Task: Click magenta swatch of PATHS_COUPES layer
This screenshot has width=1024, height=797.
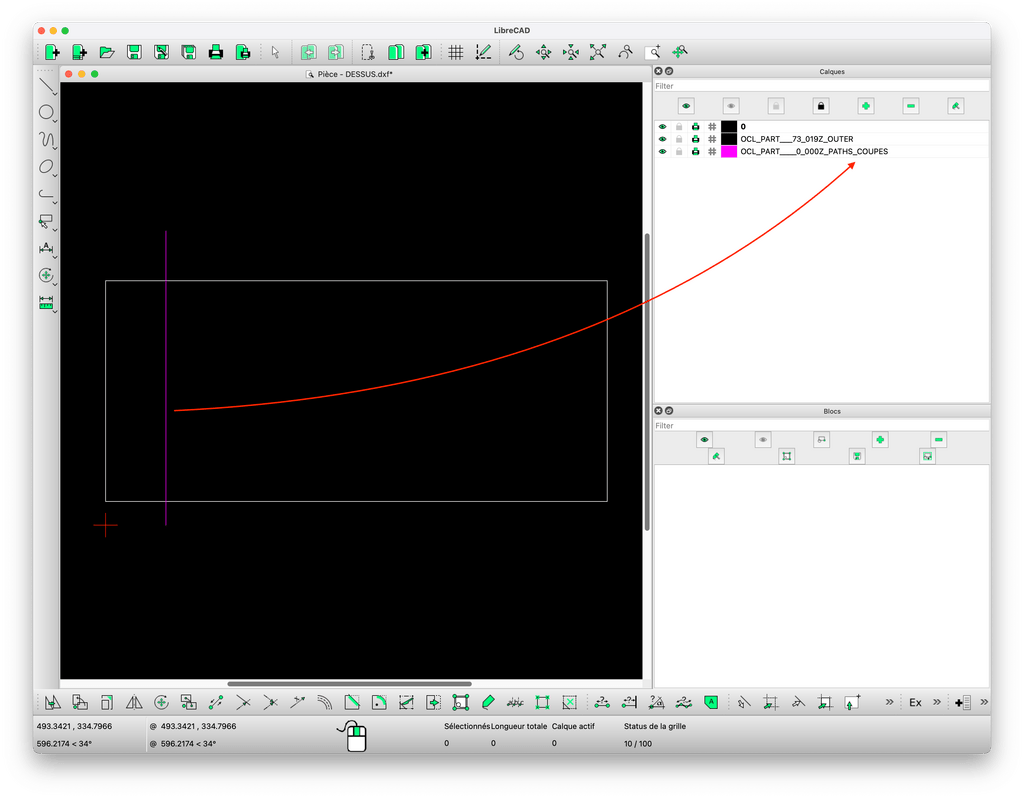Action: [729, 152]
